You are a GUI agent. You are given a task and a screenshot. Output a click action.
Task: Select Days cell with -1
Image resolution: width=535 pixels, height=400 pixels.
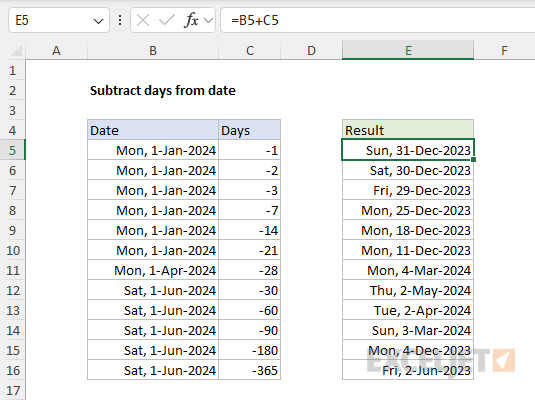tap(250, 150)
